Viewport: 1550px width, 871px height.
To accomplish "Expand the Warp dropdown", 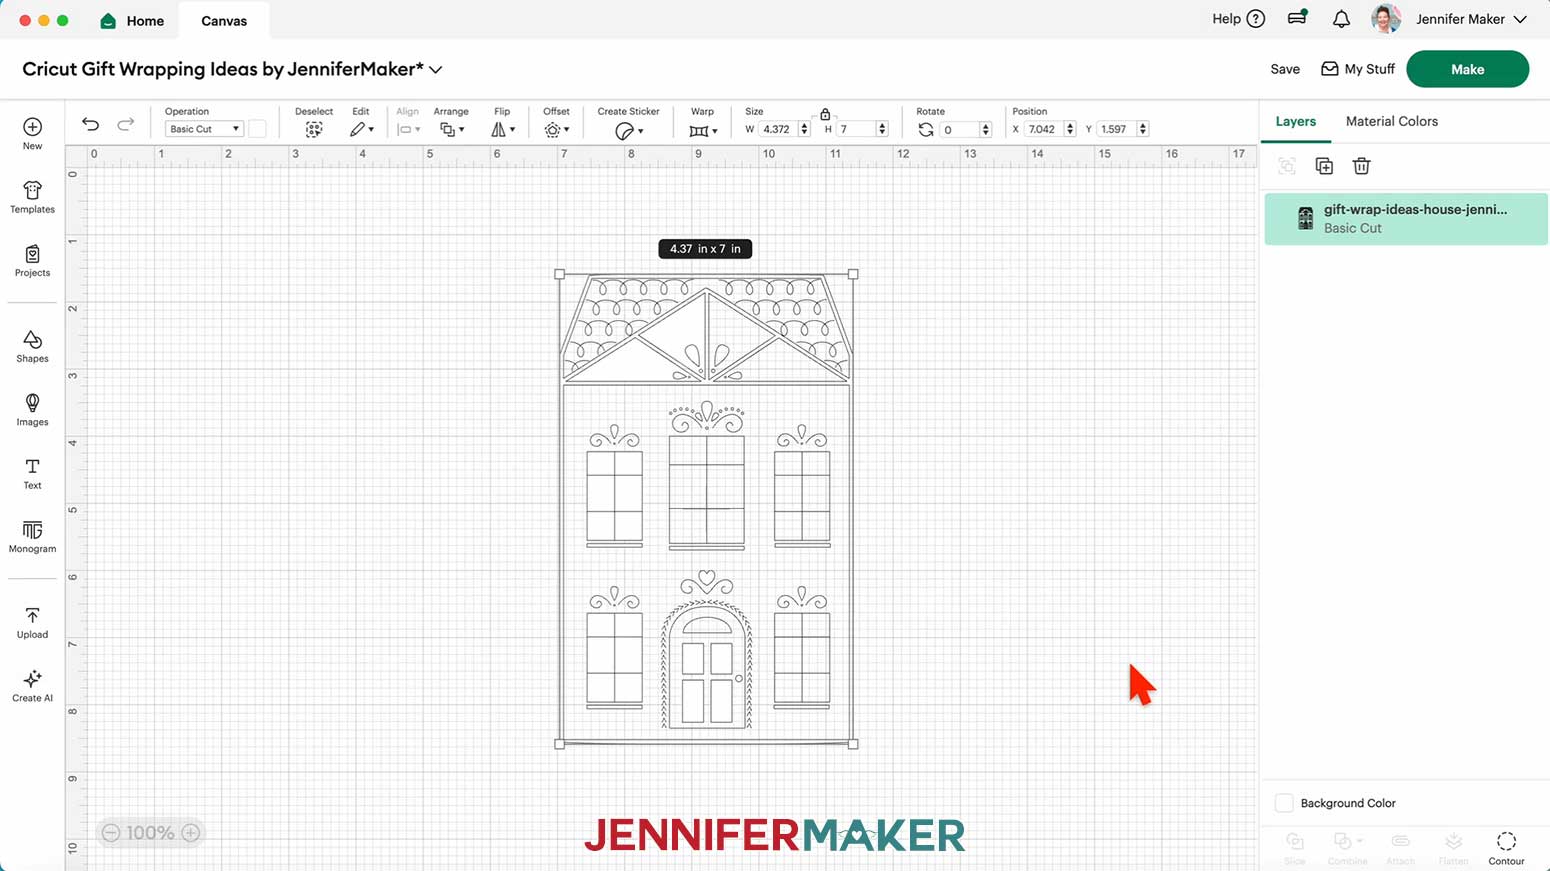I will point(704,131).
